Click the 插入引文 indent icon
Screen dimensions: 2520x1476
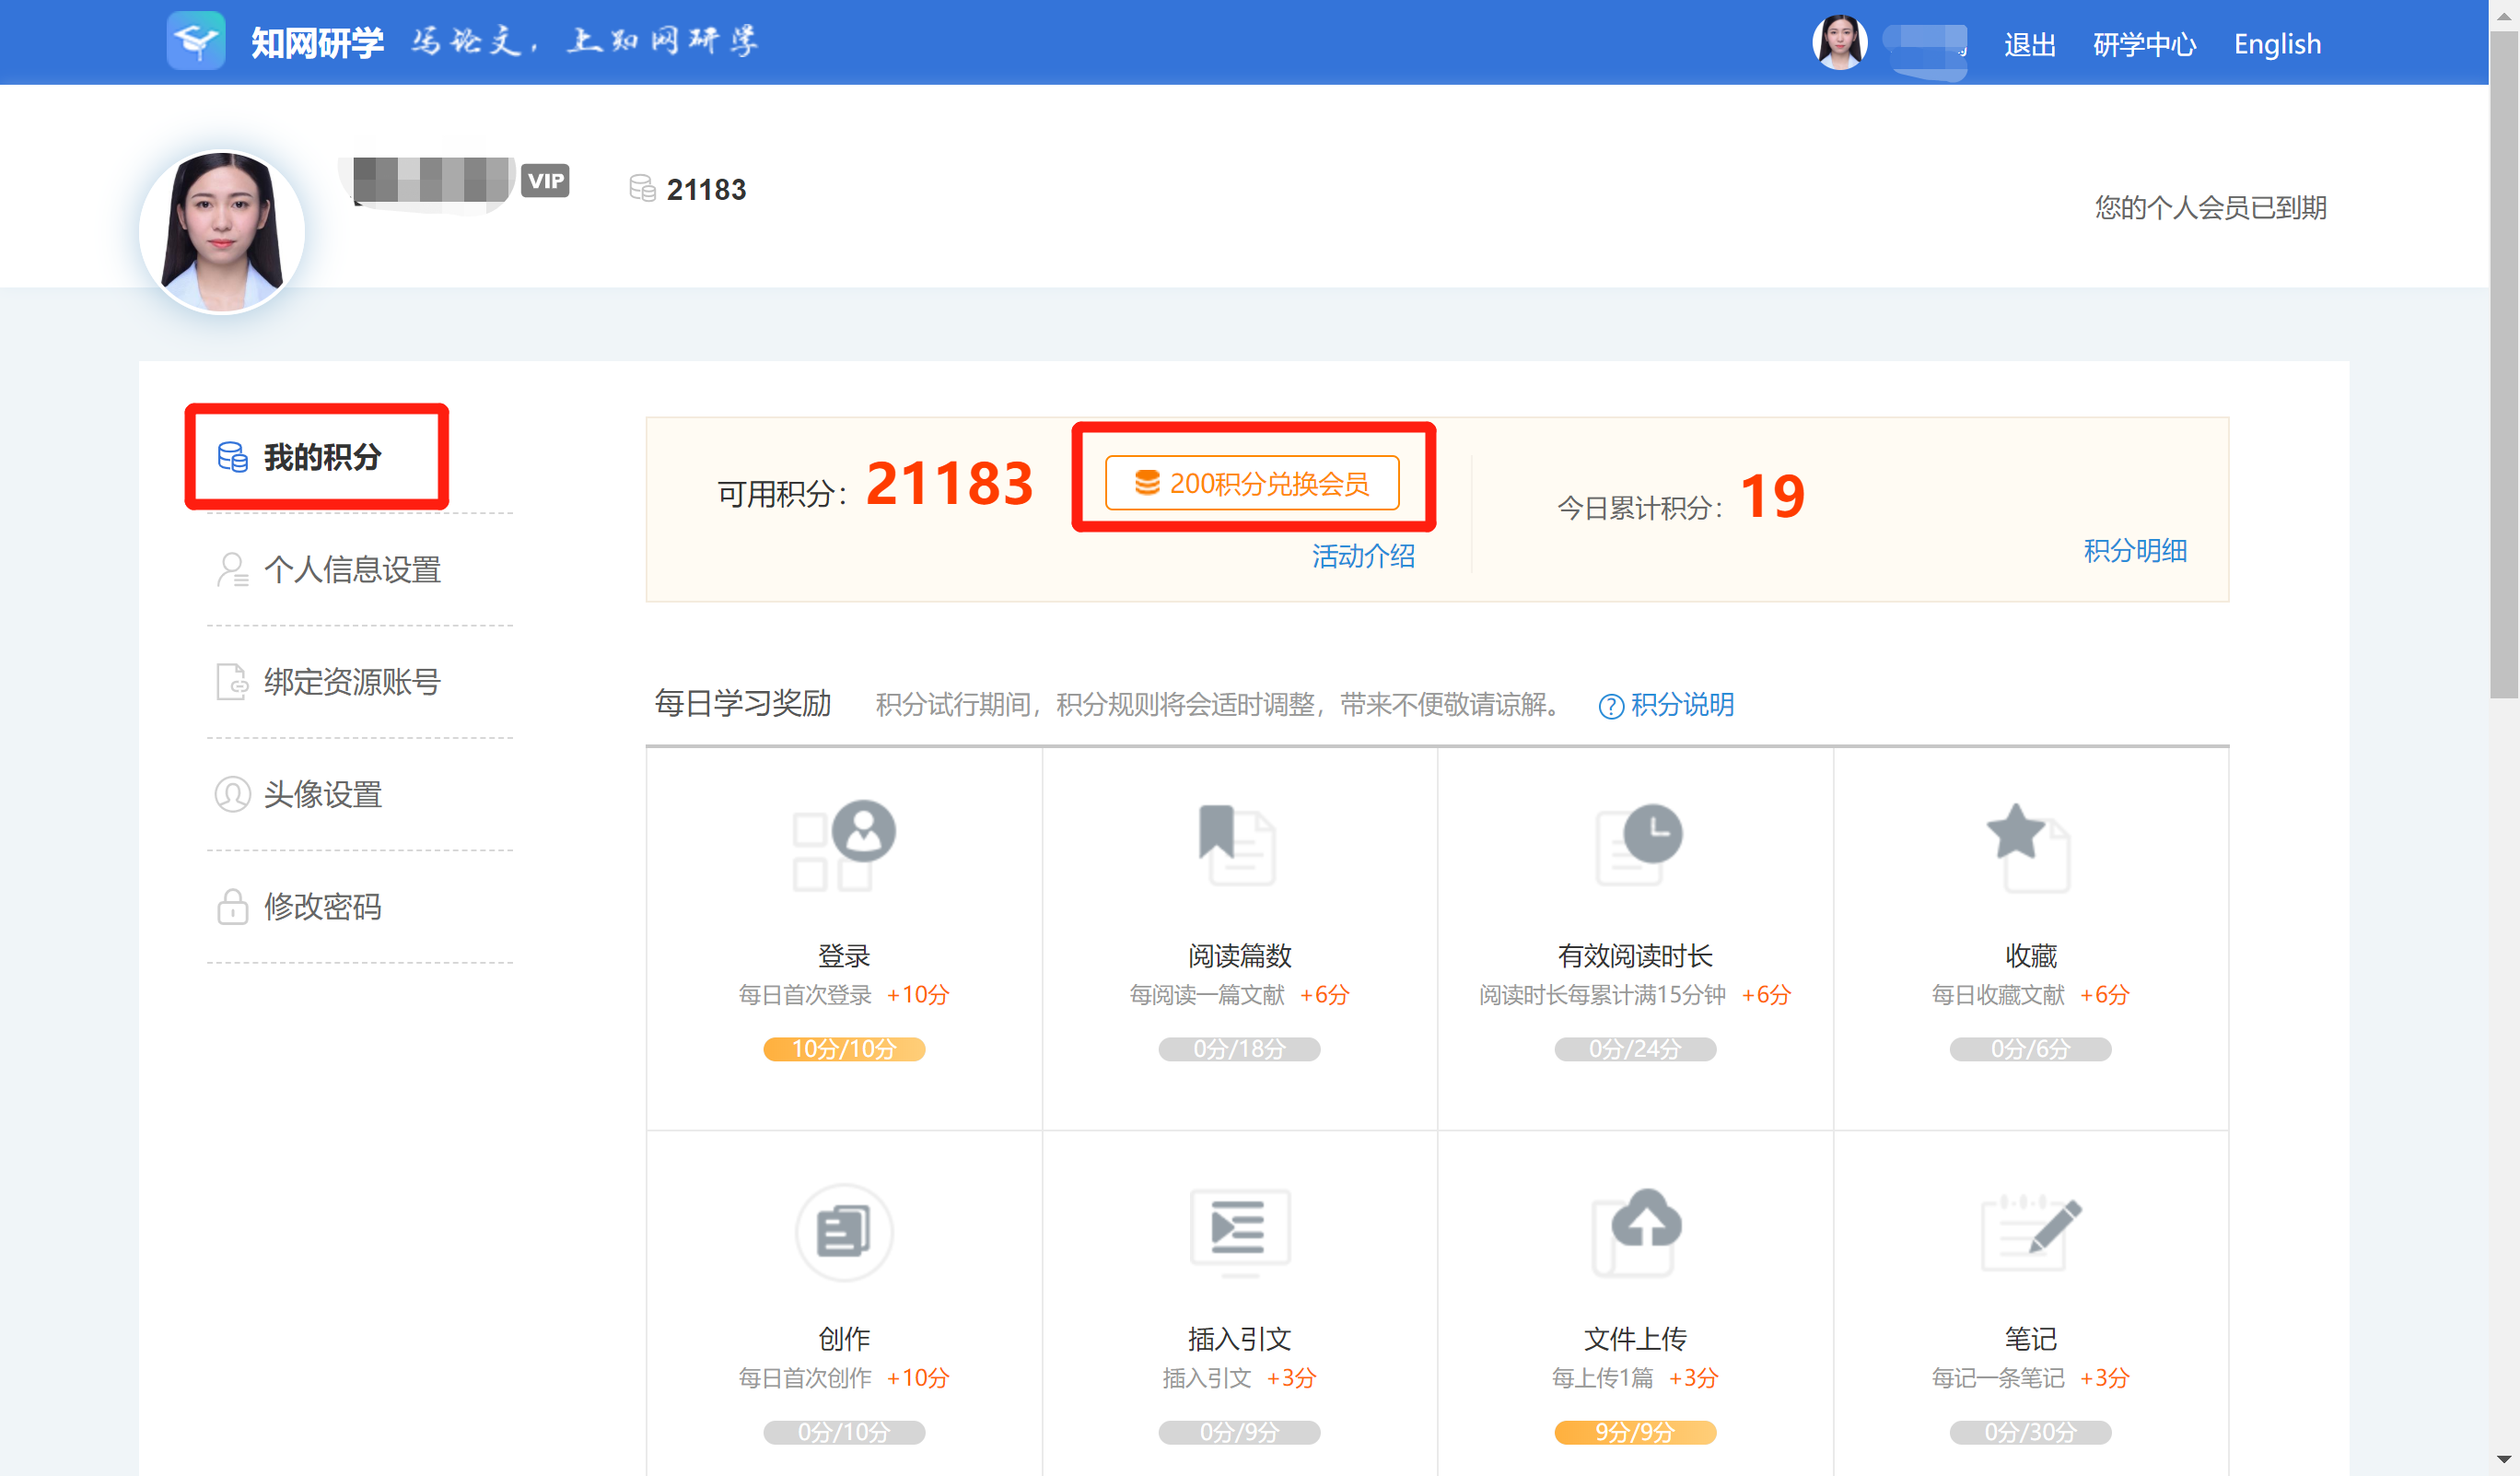(1238, 1230)
